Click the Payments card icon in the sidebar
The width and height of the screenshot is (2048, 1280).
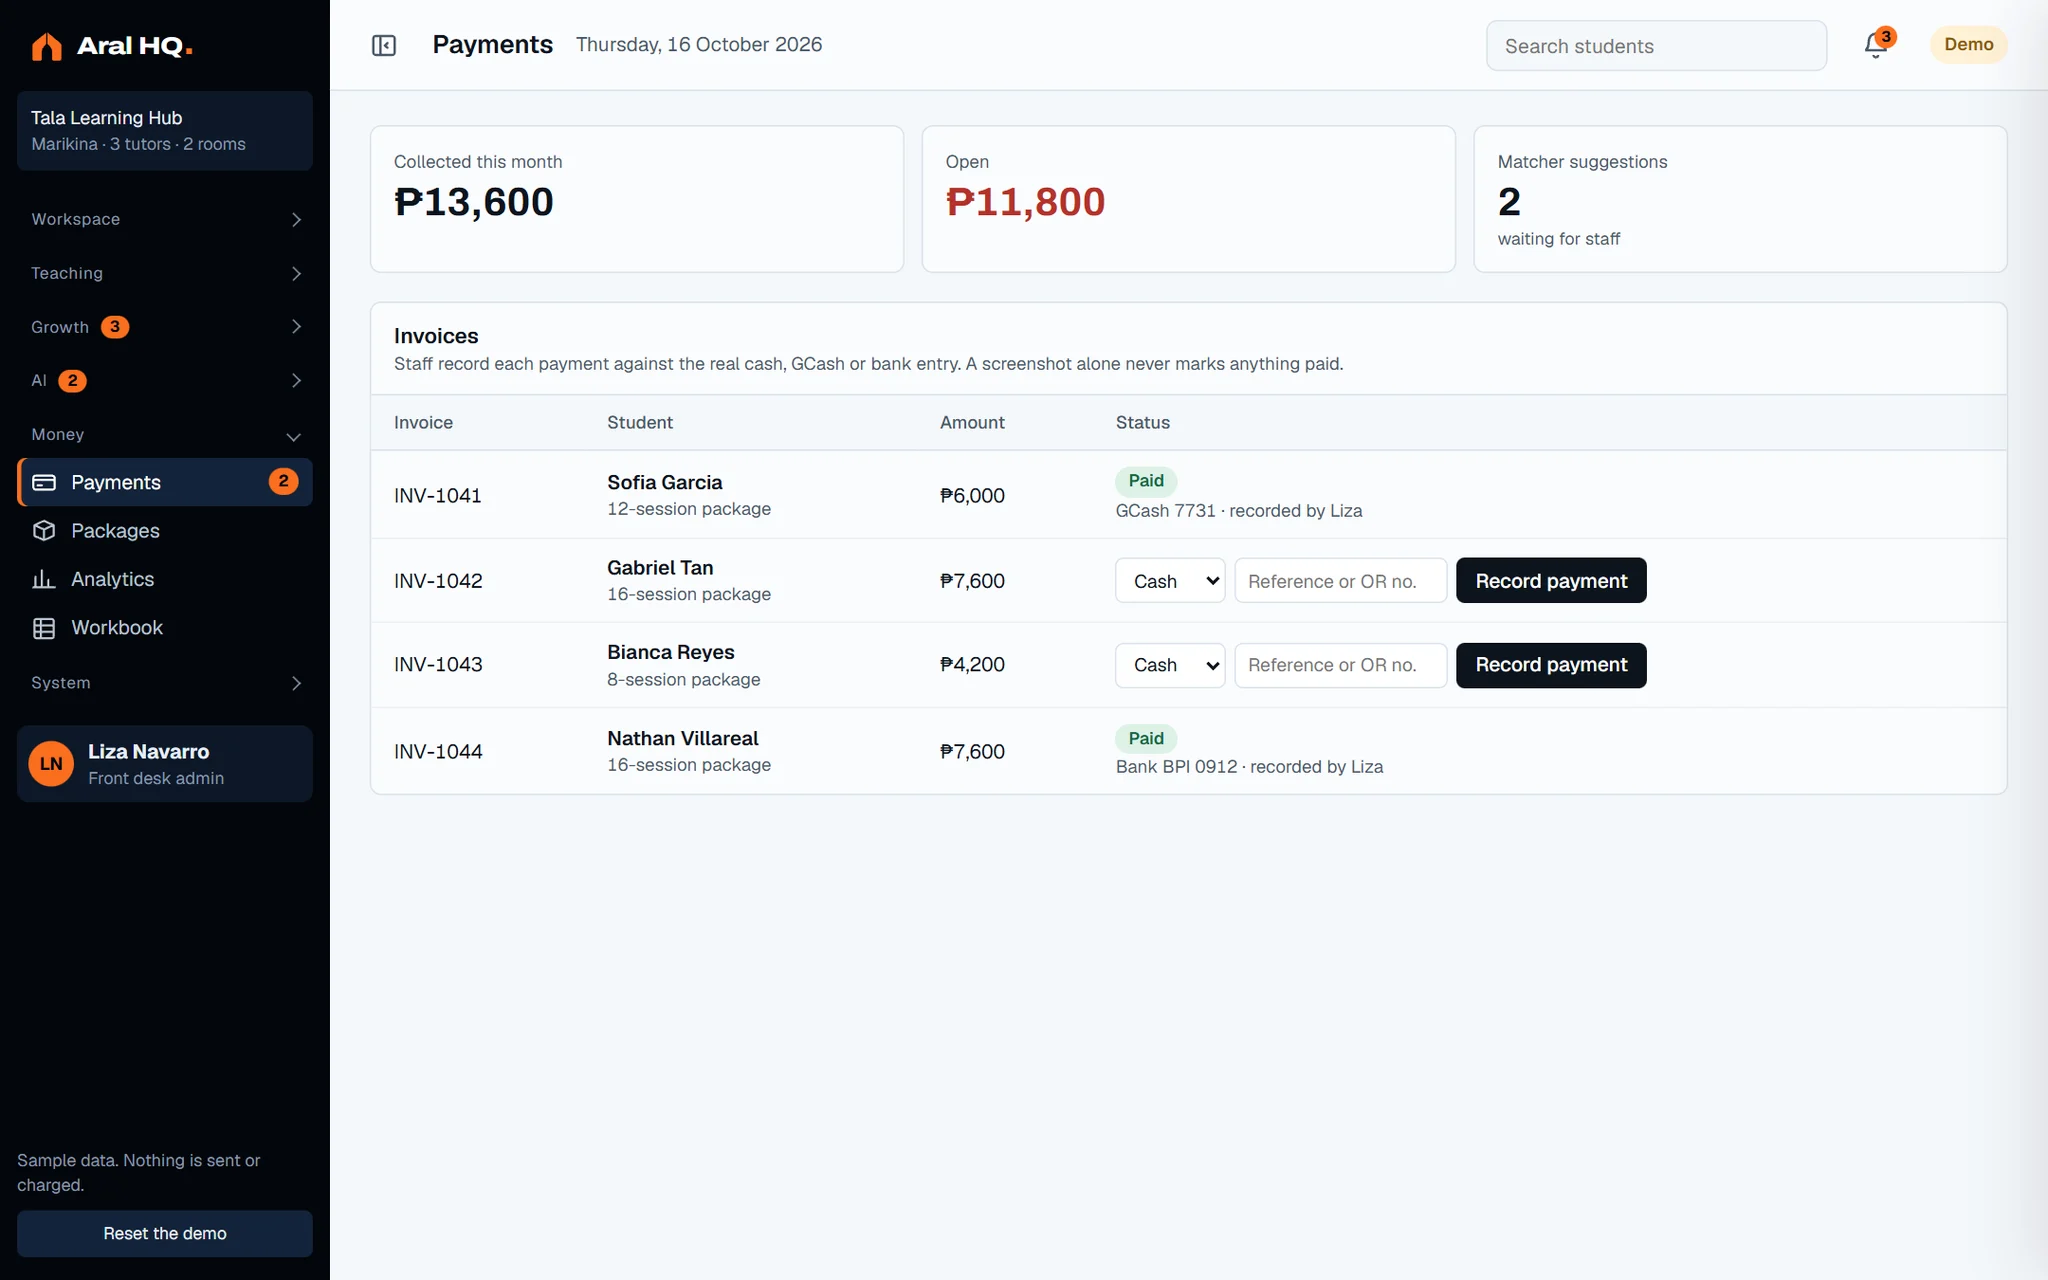click(44, 482)
